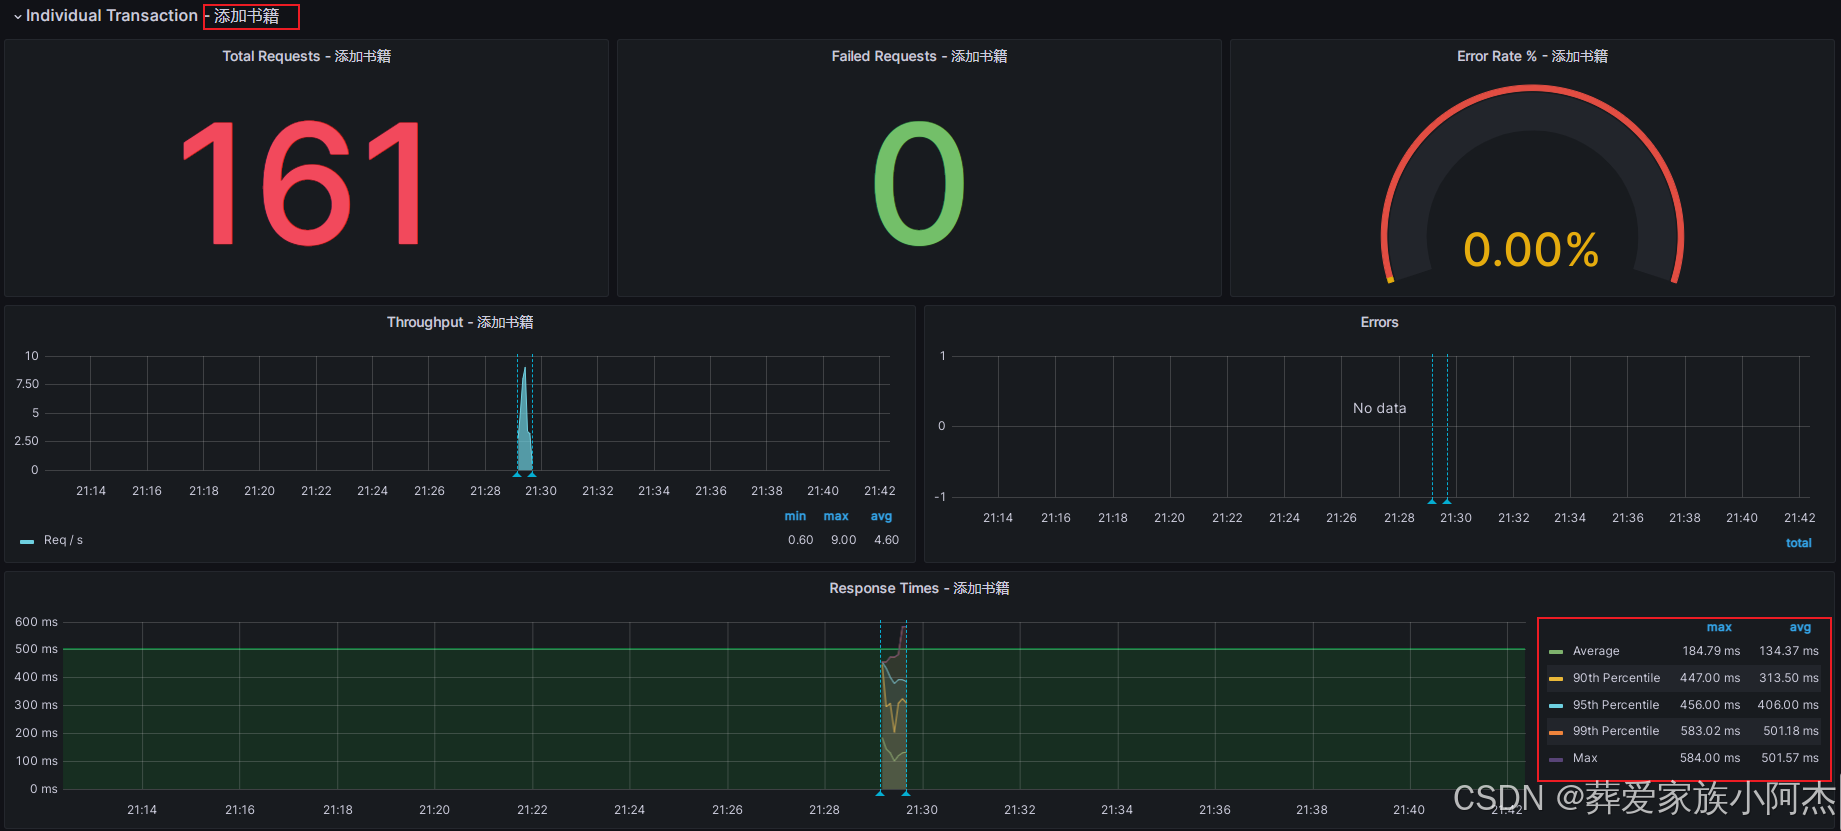The image size is (1841, 831).
Task: Toggle the Req / s legend series
Action: (x=63, y=540)
